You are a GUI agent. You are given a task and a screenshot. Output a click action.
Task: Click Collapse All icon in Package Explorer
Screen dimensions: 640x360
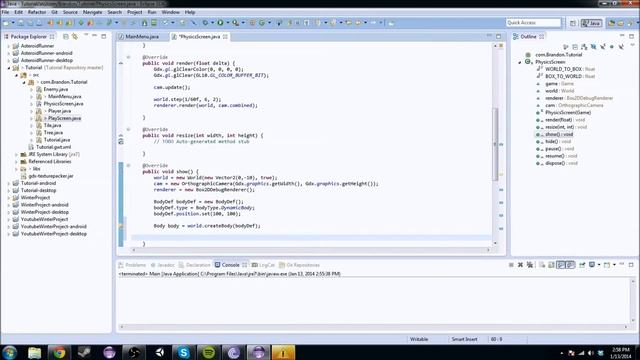click(x=66, y=37)
